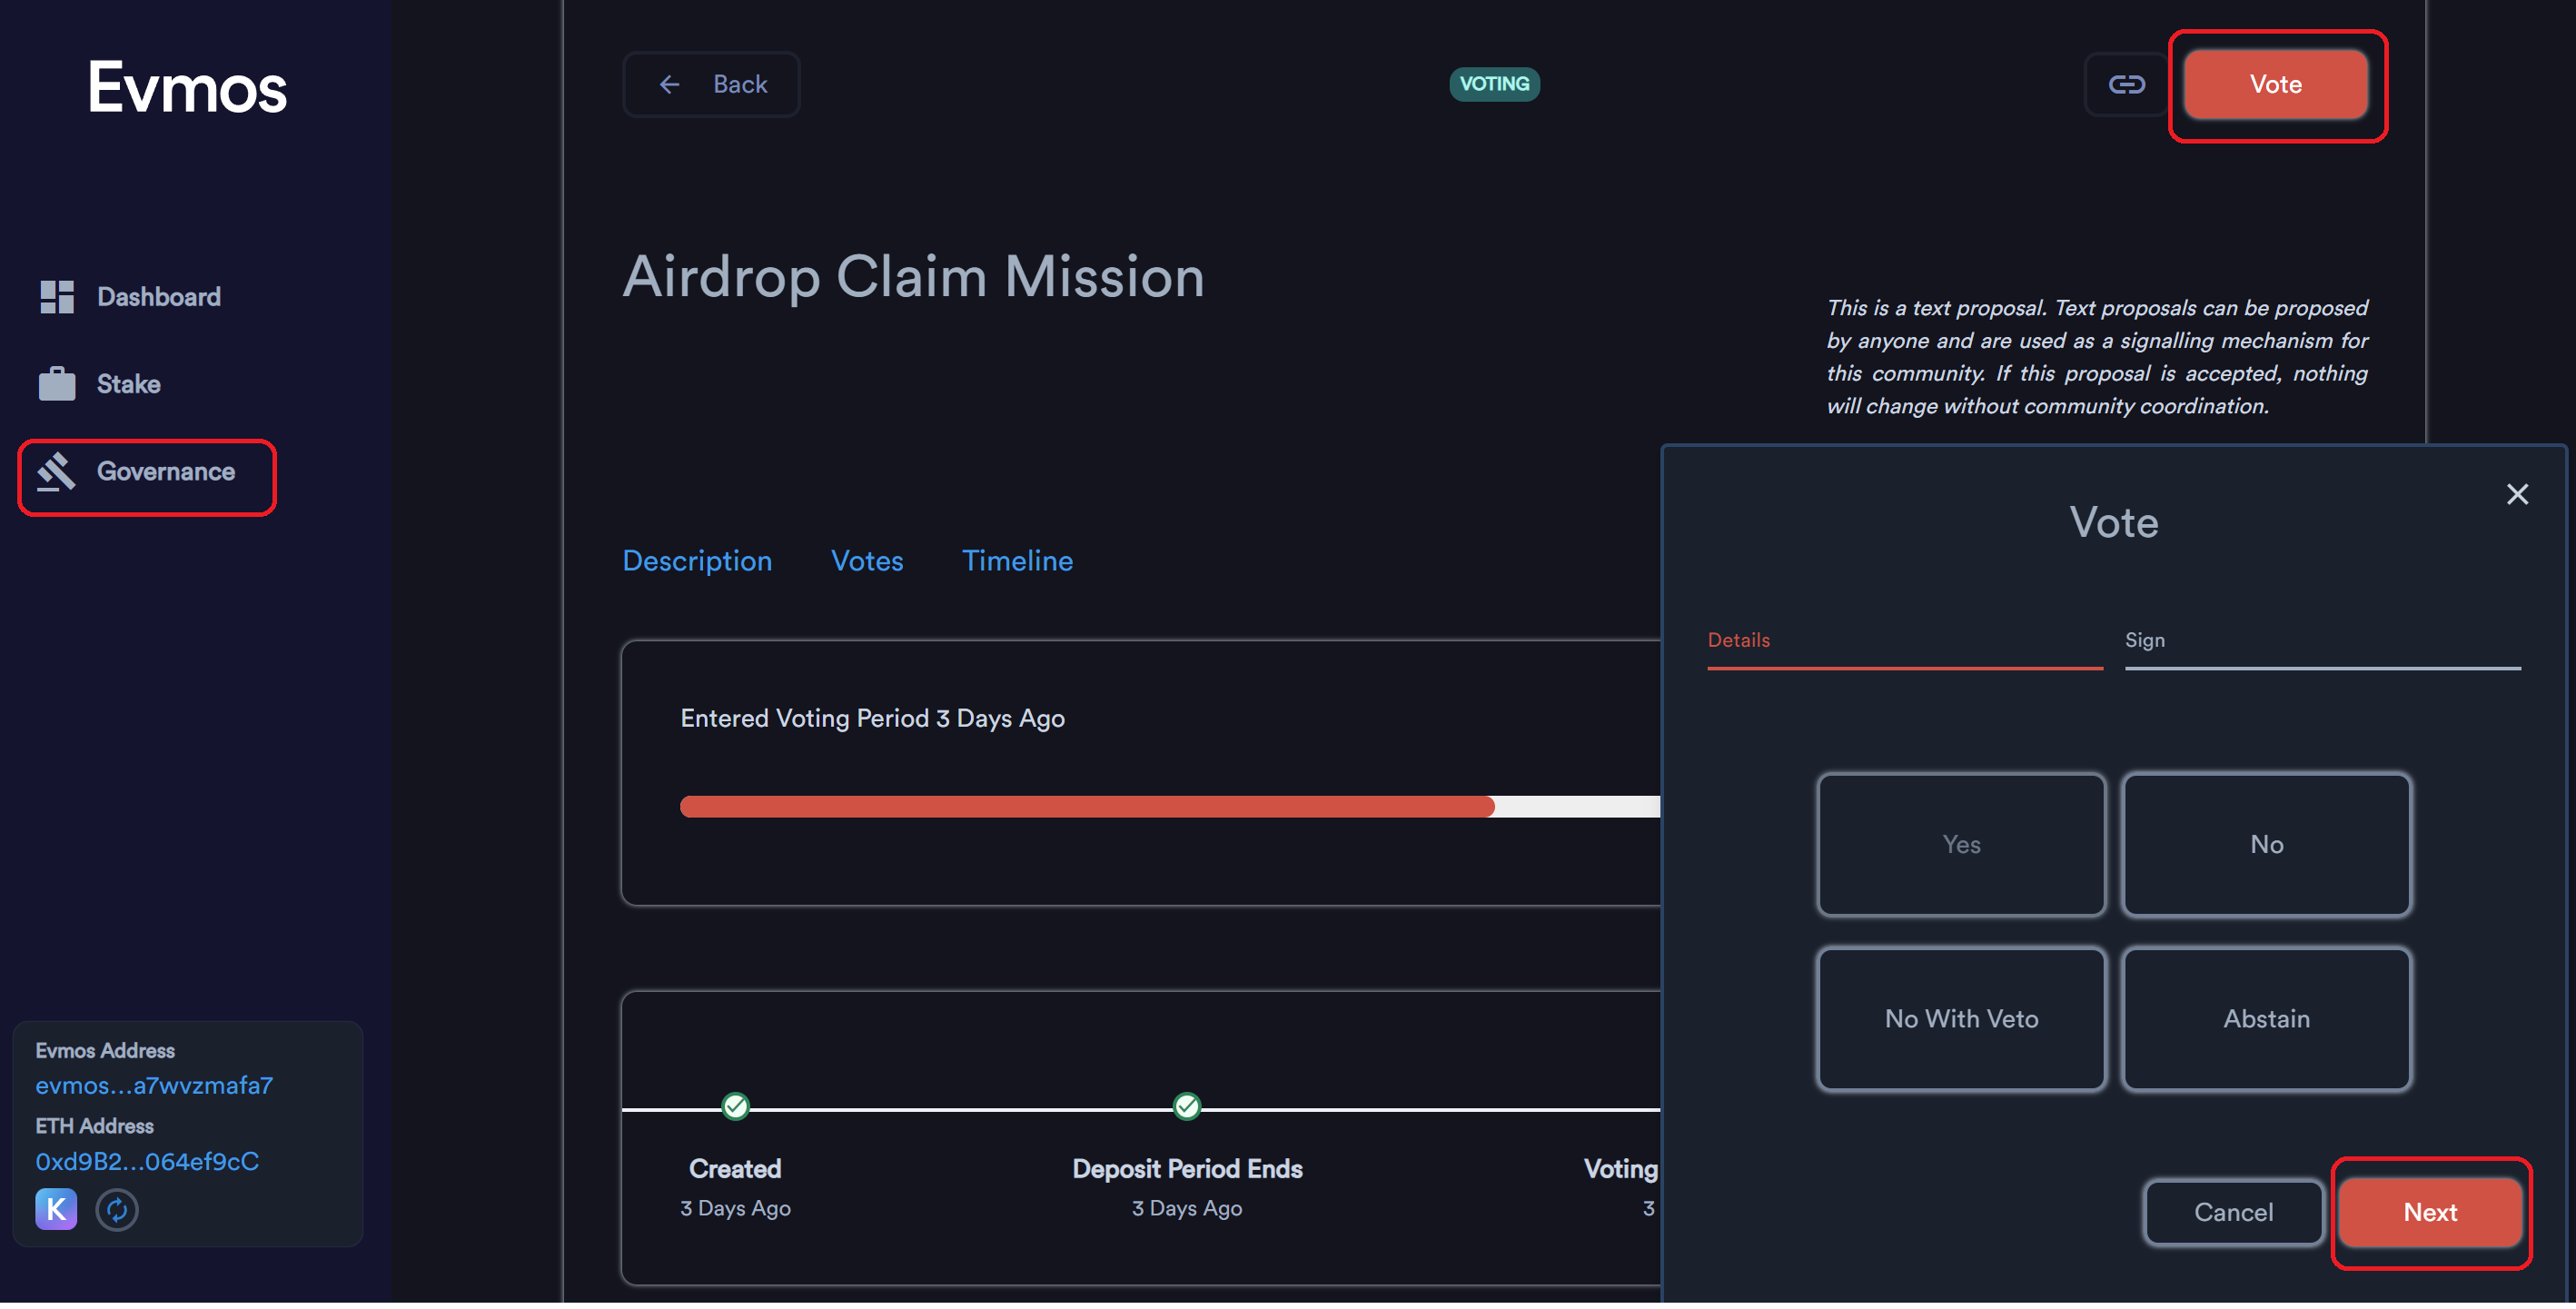Open the Dashboard grid icon
Viewport: 2576px width, 1309px height.
pos(57,297)
